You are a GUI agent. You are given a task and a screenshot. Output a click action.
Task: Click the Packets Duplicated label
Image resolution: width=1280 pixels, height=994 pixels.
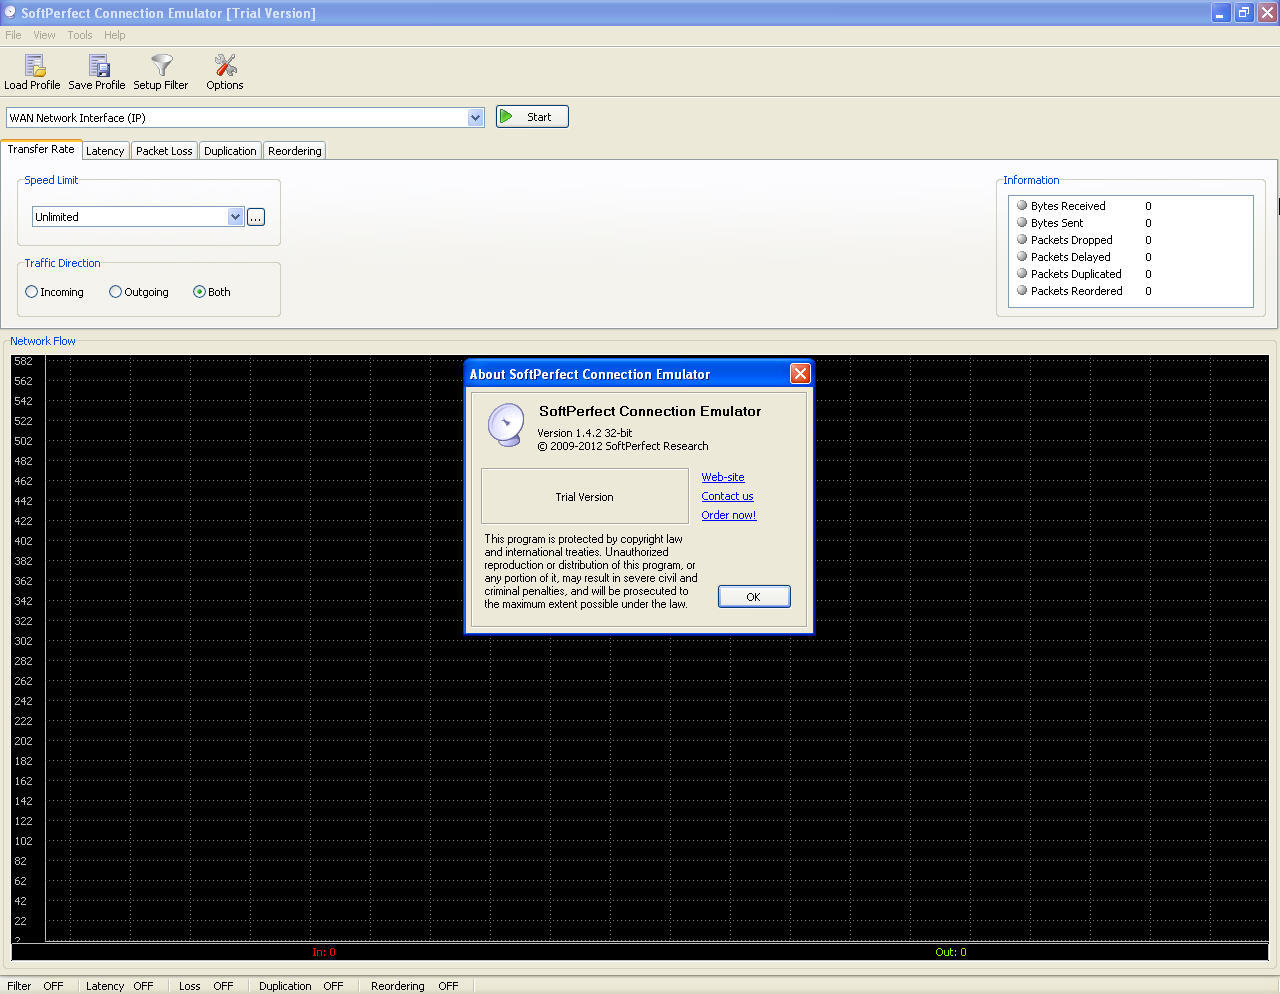point(1076,274)
